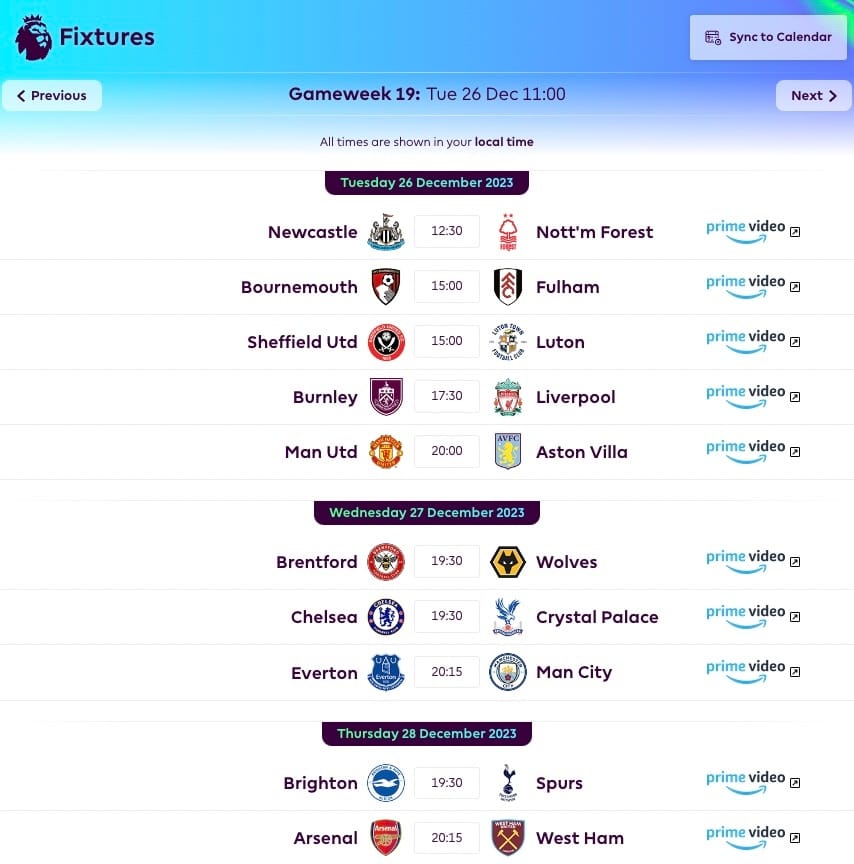The width and height of the screenshot is (854, 864).
Task: Click the Sync to Calendar button
Action: pos(768,37)
